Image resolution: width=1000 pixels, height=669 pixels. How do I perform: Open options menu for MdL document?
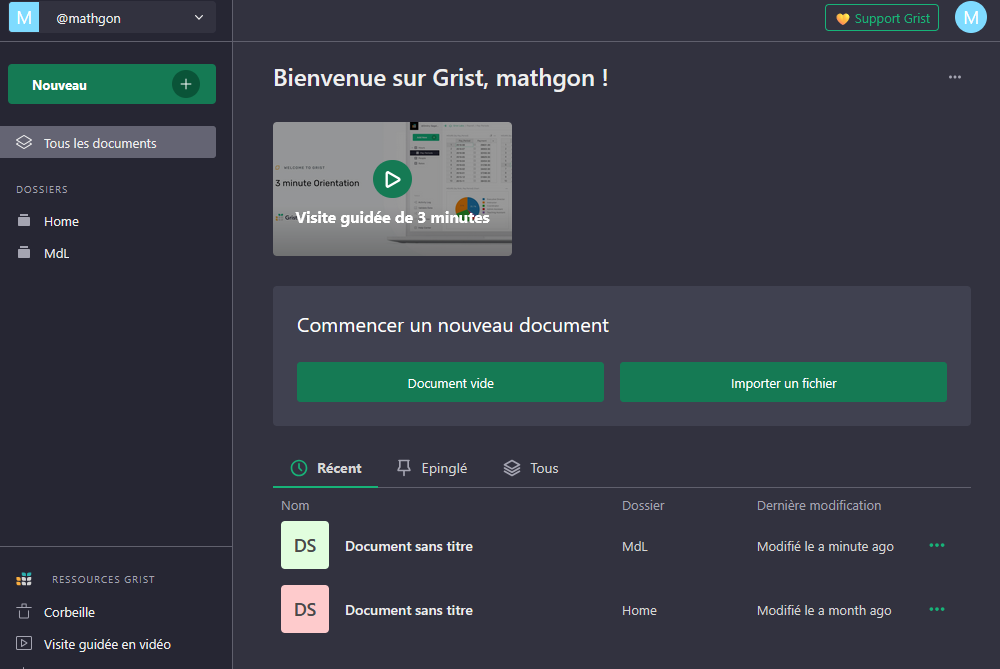pyautogui.click(x=937, y=546)
